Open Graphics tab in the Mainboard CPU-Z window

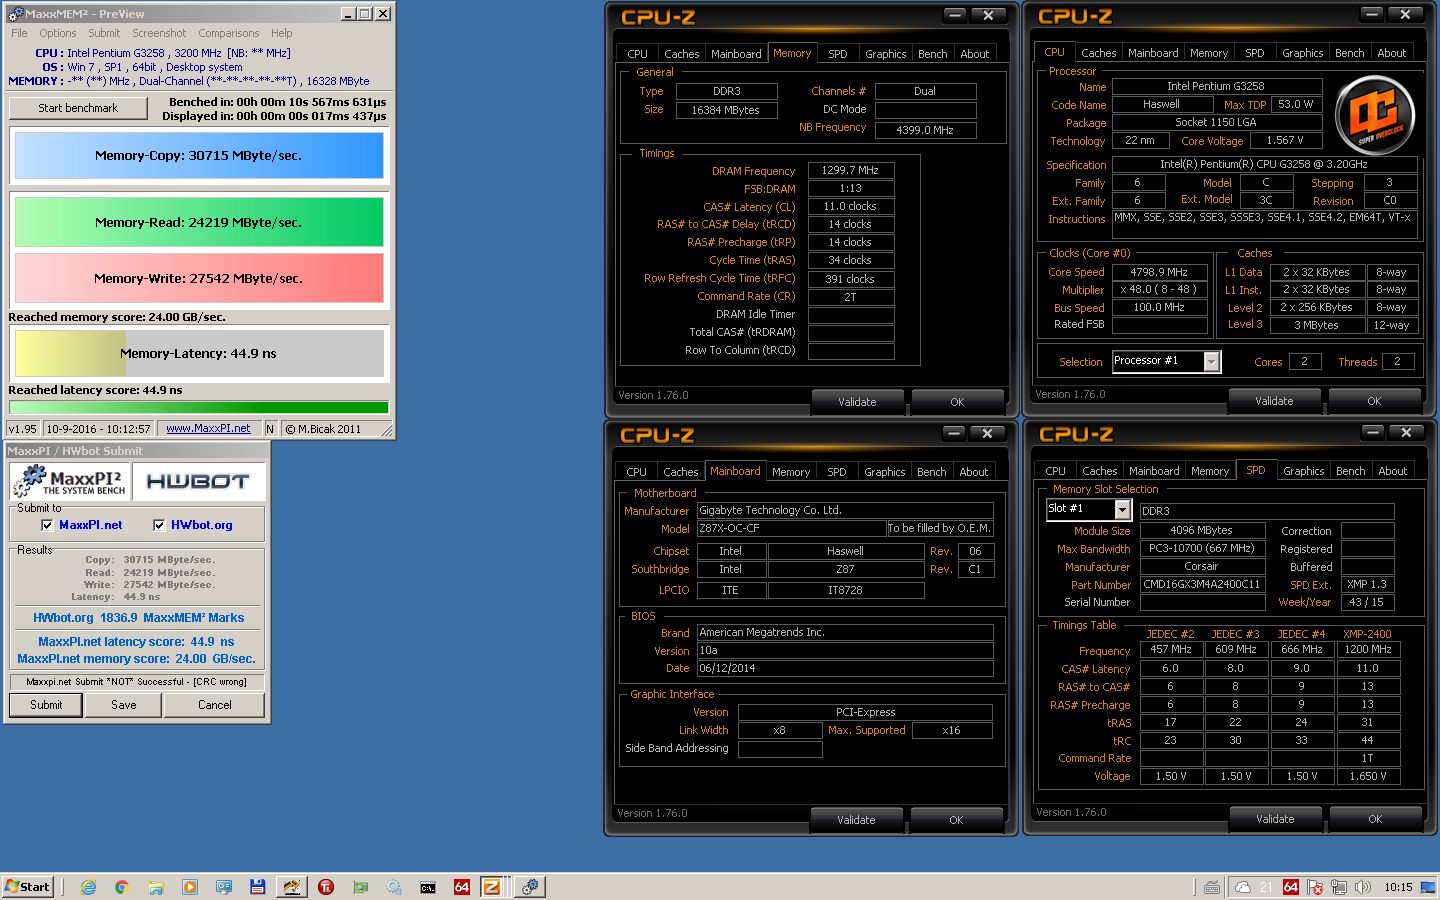tap(885, 472)
